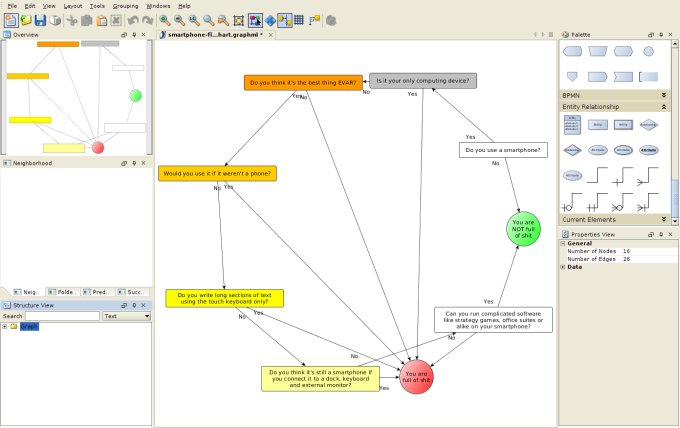This screenshot has width=680, height=428.
Task: Select the 'Do you use a smartphone?' node
Action: pyautogui.click(x=503, y=150)
